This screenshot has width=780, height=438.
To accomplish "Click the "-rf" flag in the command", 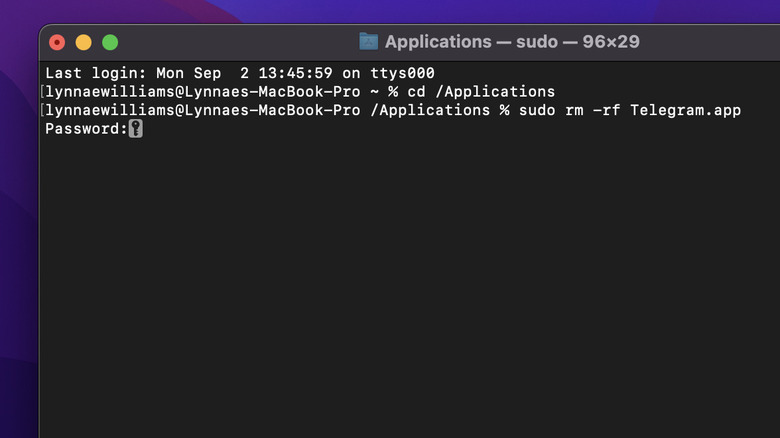I will click(x=607, y=110).
